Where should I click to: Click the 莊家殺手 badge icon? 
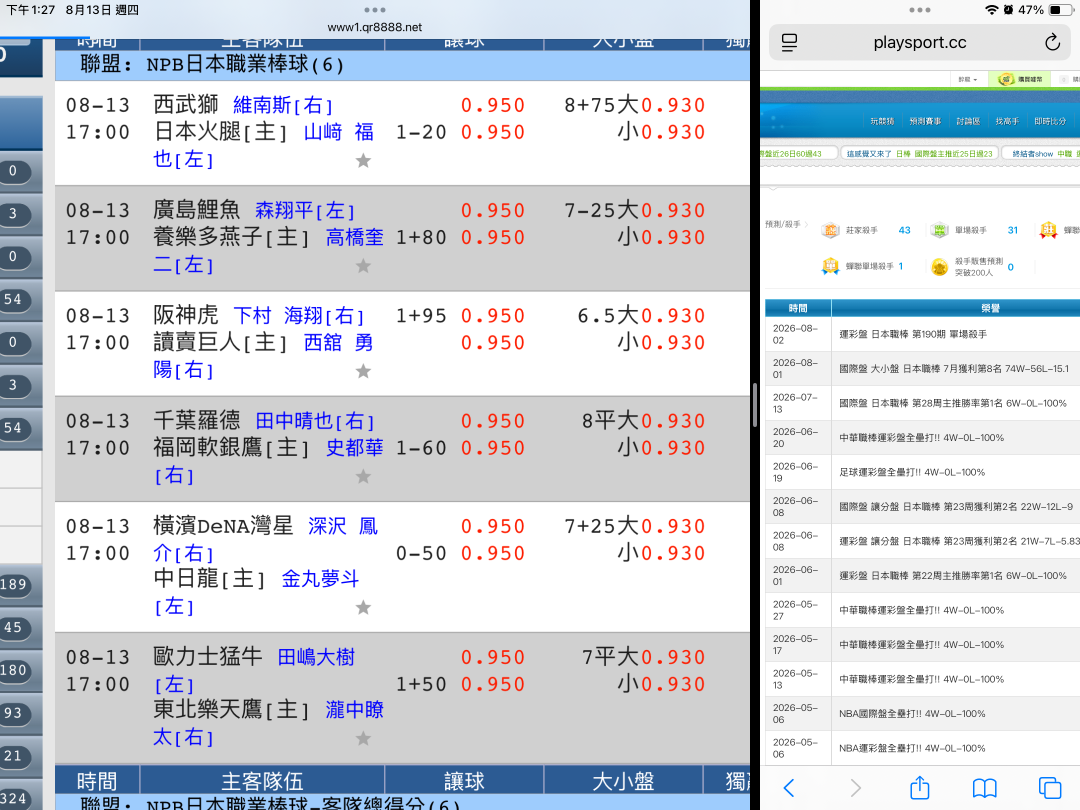(830, 230)
